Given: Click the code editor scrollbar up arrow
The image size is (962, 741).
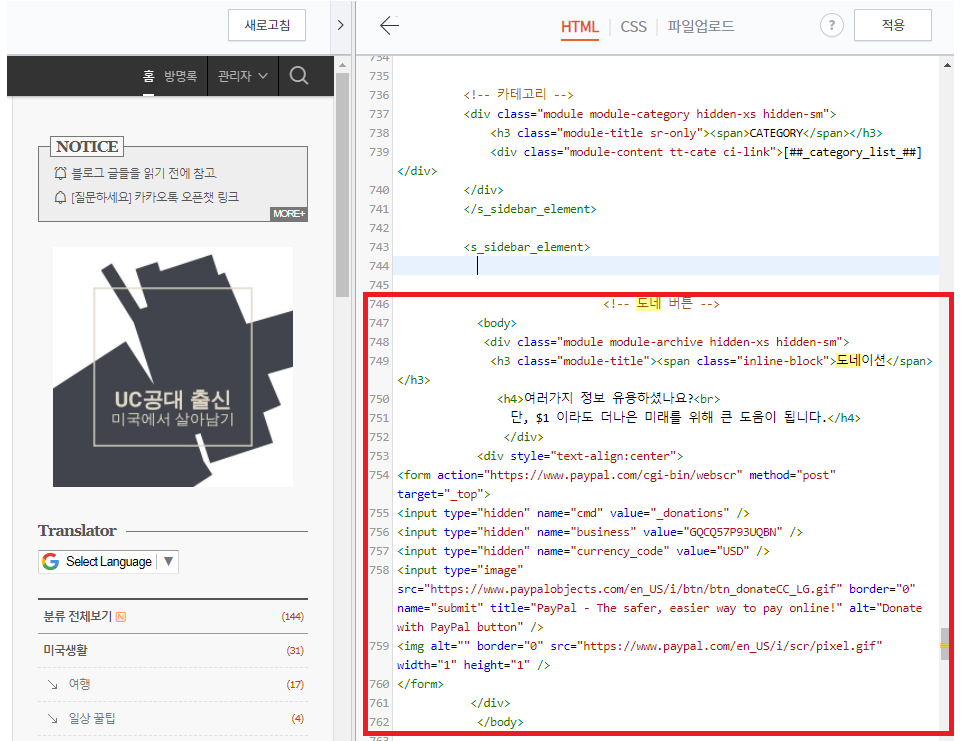Looking at the screenshot, I should 949,64.
